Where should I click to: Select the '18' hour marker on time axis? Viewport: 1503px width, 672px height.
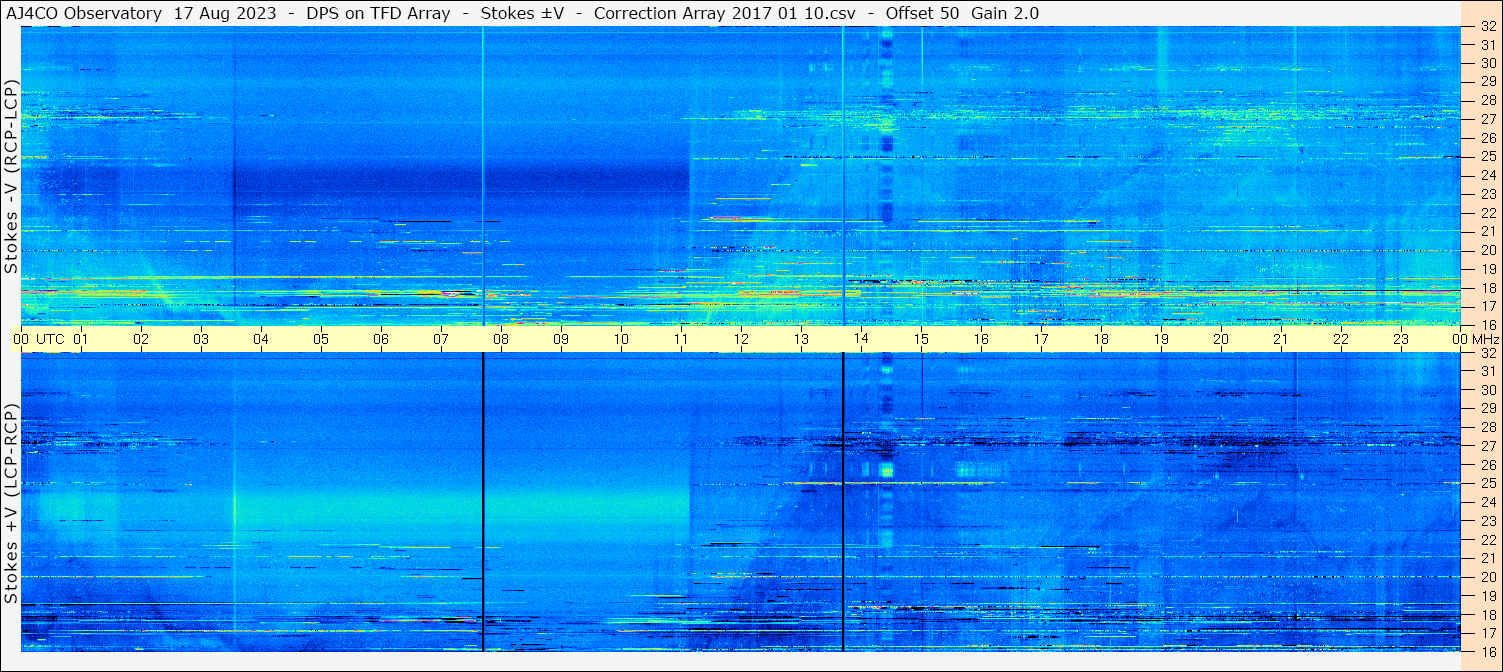(x=1101, y=339)
